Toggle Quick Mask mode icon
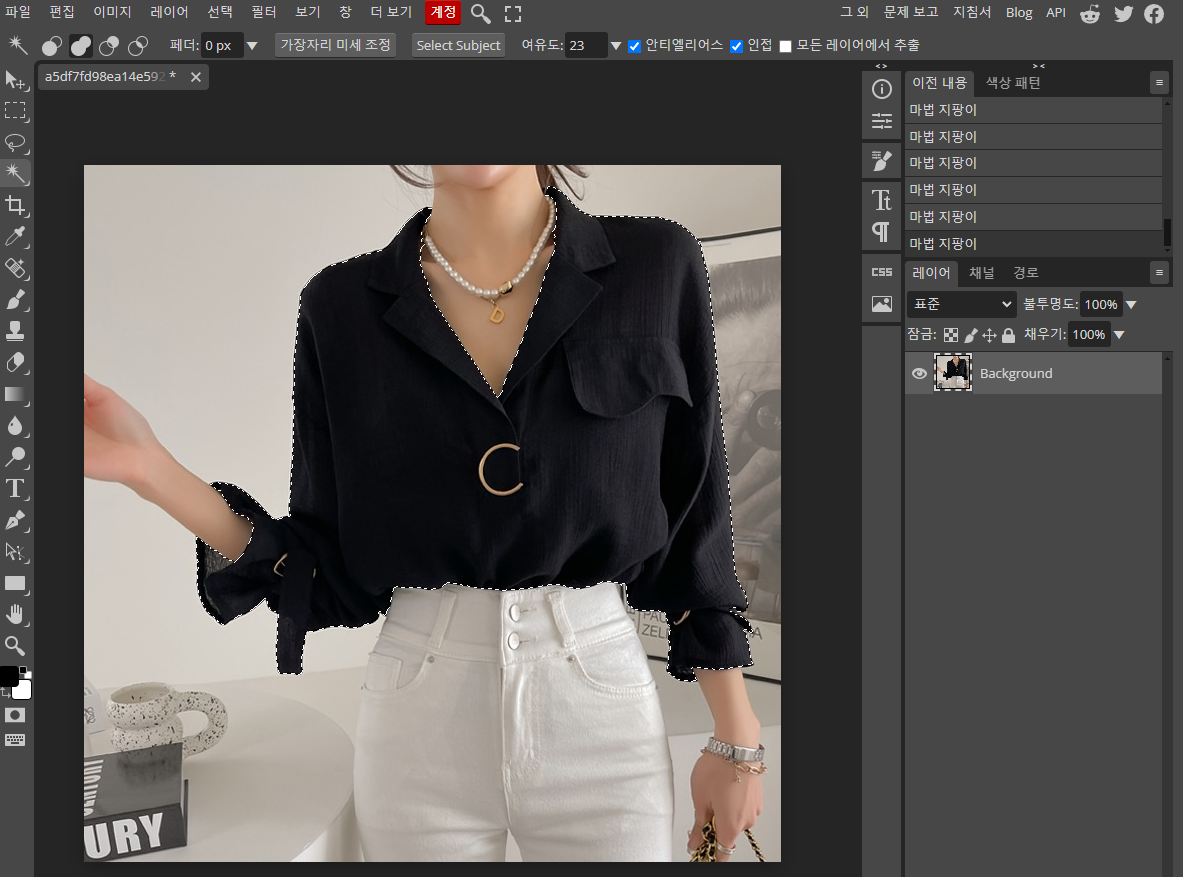 click(15, 715)
